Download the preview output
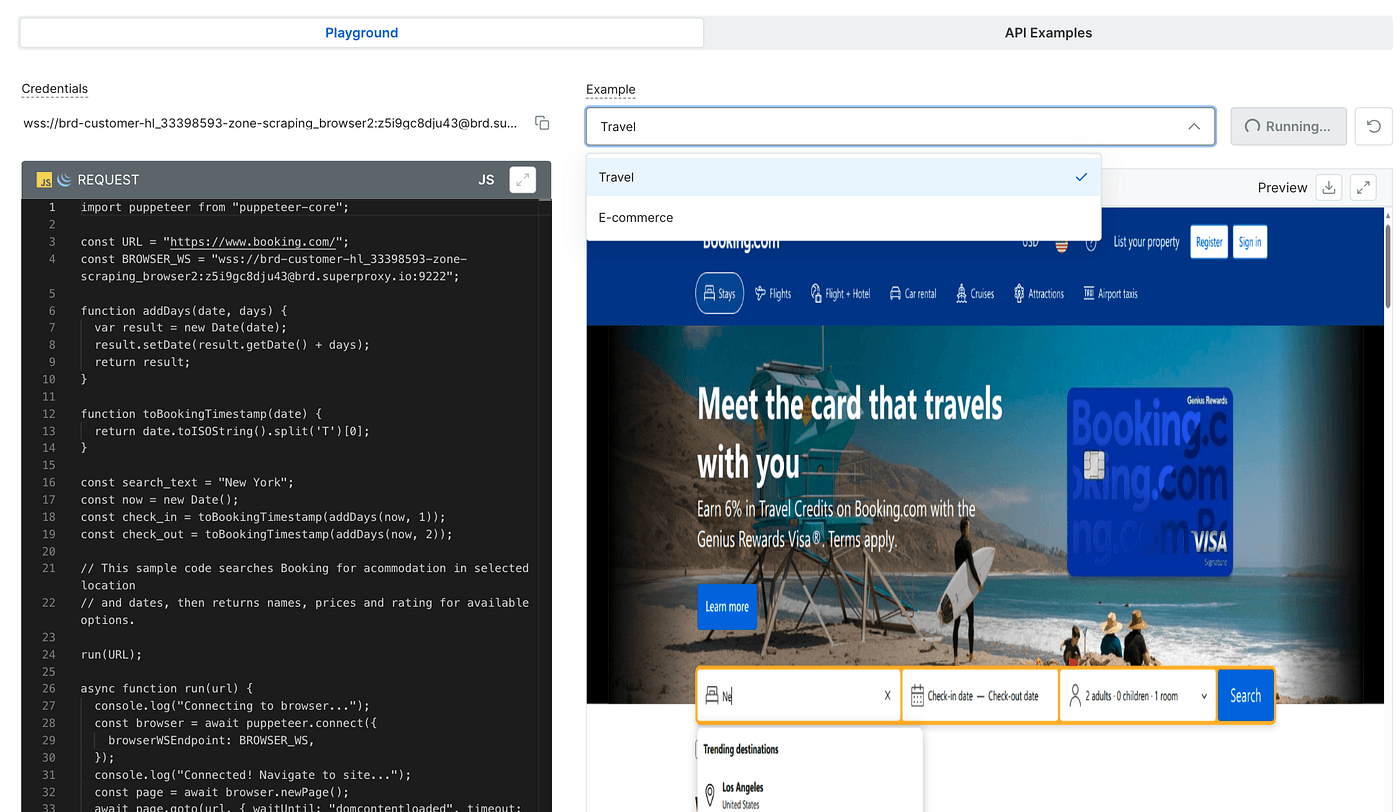 1328,187
